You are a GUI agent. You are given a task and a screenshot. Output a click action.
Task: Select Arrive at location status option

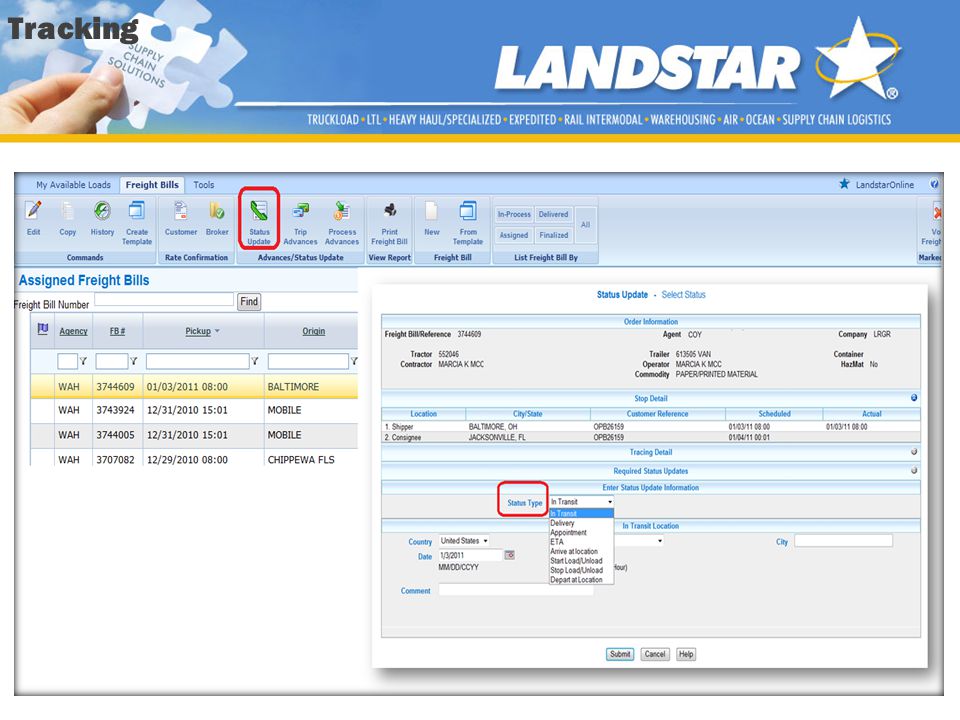[x=581, y=552]
